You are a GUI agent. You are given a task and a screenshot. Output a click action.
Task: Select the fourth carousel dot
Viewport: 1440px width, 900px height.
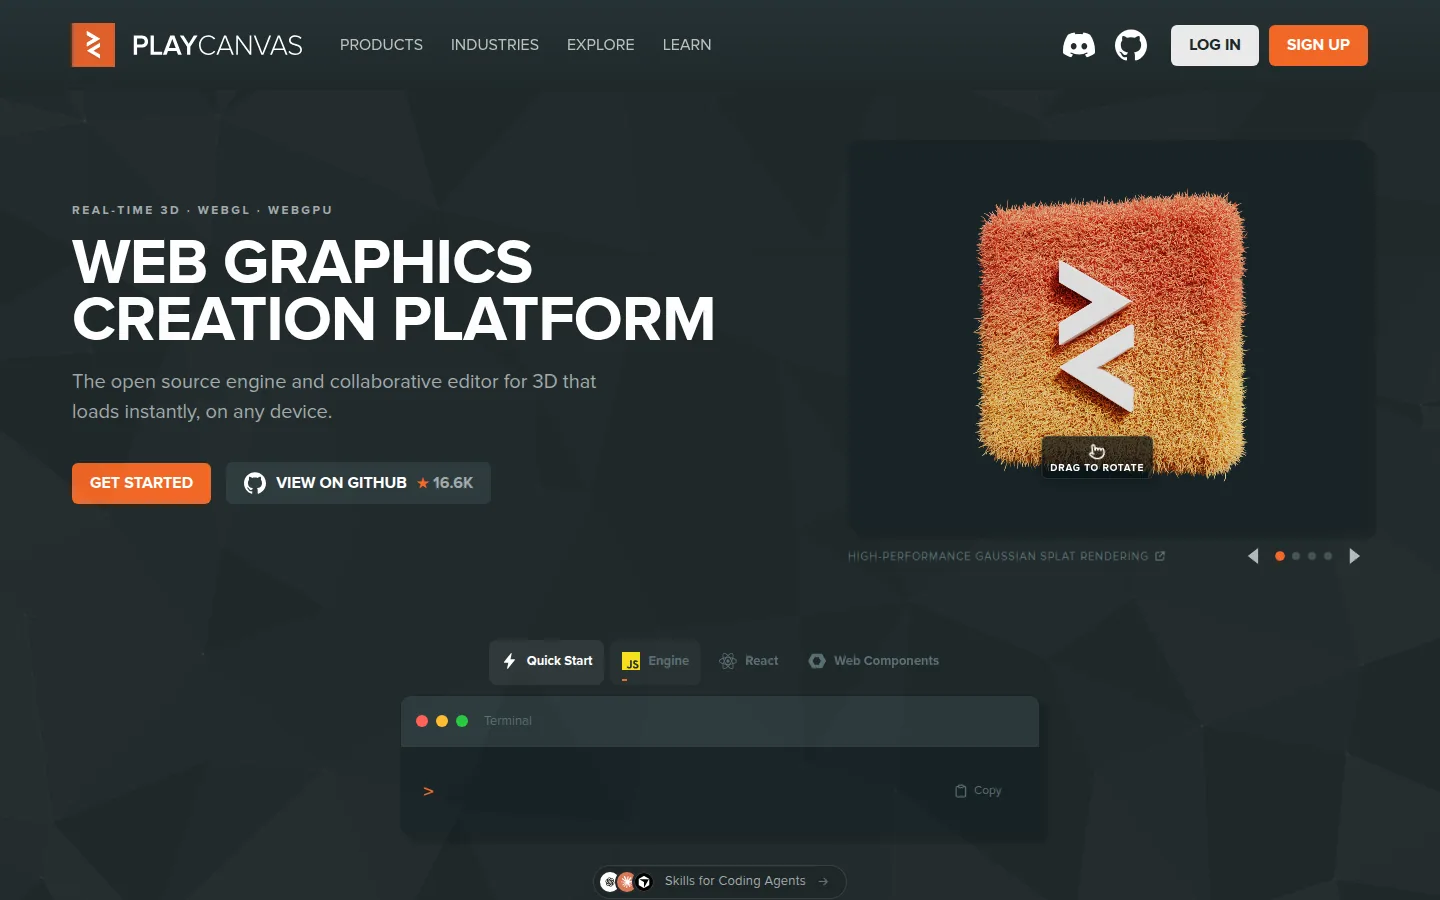click(1328, 556)
